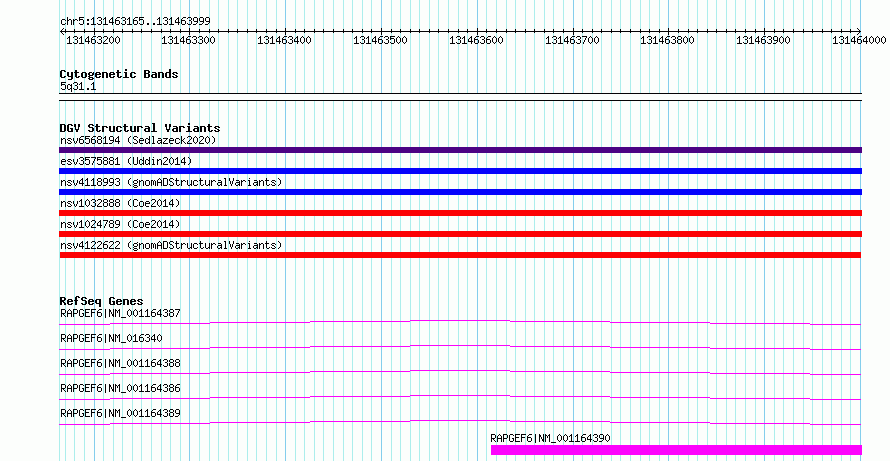Screen dimensions: 890x461
Task: Click nsv4122622 (gnomADStructuralVariants) label
Action: click(171, 245)
